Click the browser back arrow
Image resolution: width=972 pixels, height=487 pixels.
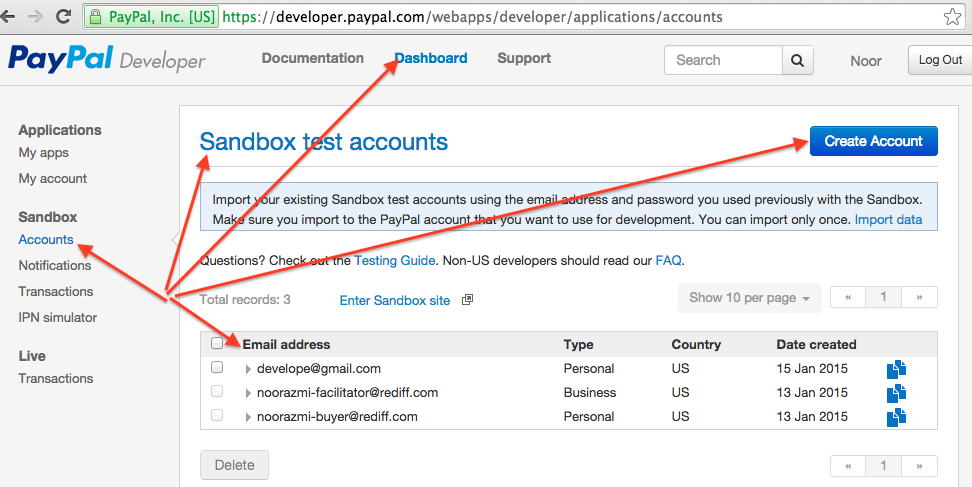(x=7, y=16)
